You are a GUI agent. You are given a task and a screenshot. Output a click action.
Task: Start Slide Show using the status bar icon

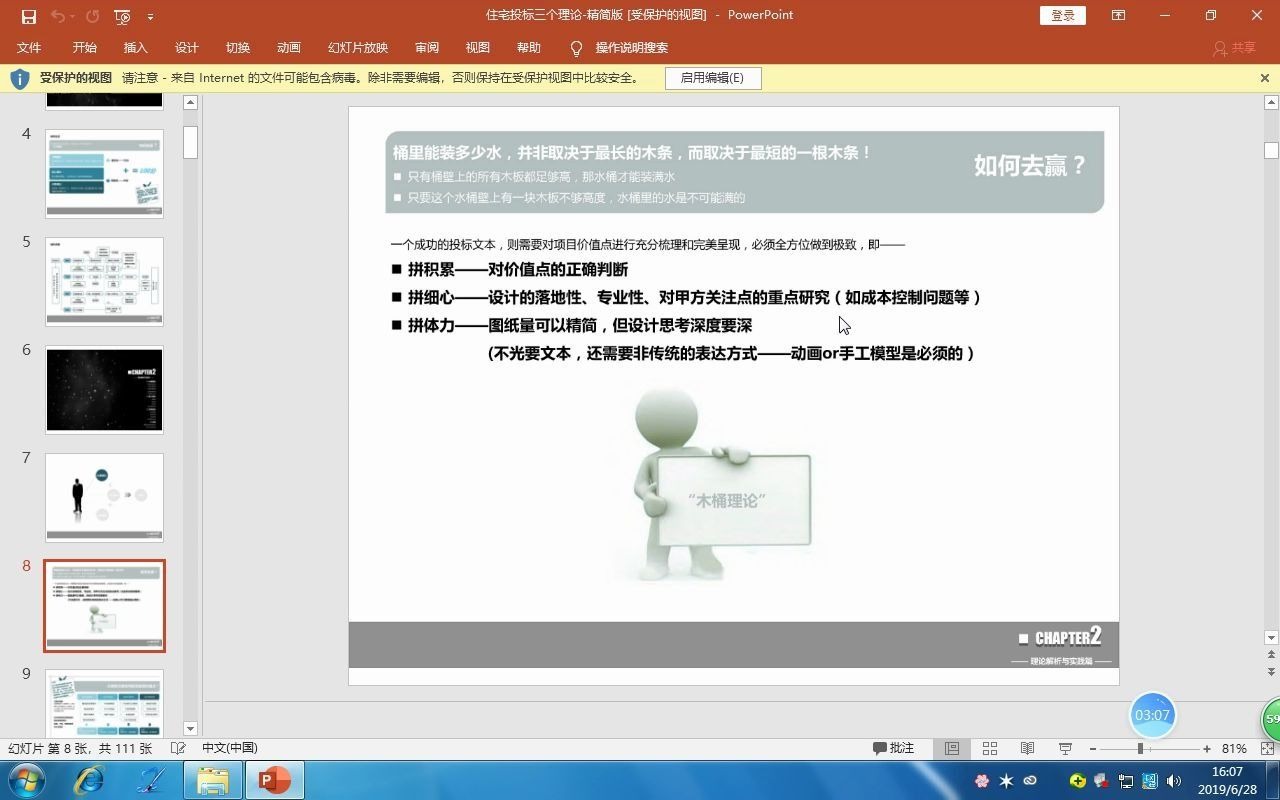pos(1064,748)
